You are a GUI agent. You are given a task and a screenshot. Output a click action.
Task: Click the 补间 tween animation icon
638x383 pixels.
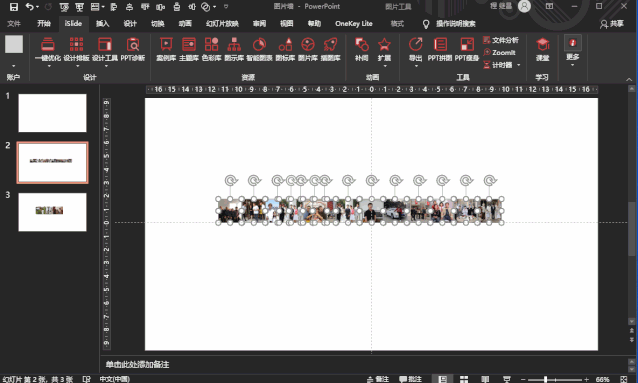pos(361,44)
